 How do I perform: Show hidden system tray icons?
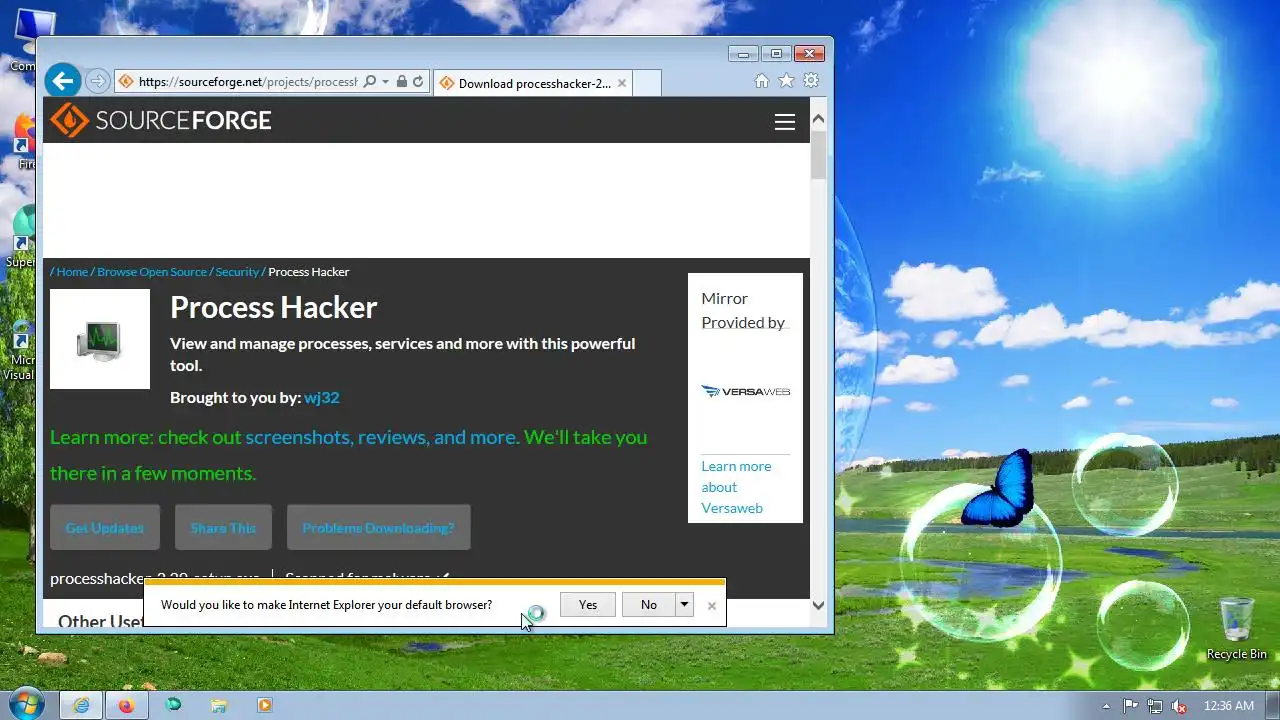tap(1106, 706)
